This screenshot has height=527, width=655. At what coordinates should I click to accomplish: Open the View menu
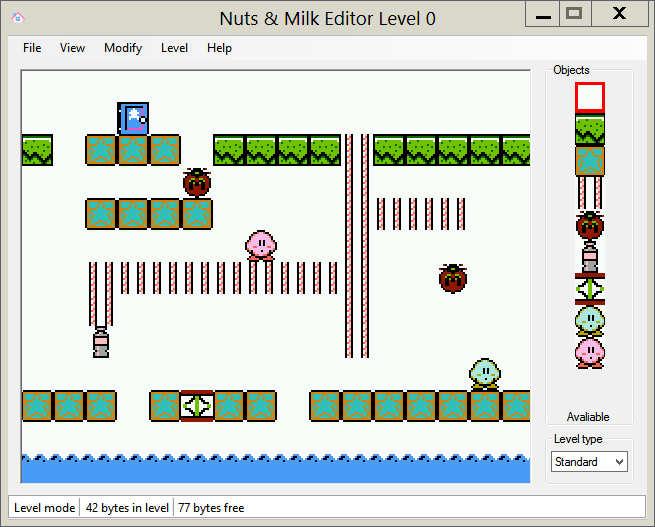click(72, 48)
